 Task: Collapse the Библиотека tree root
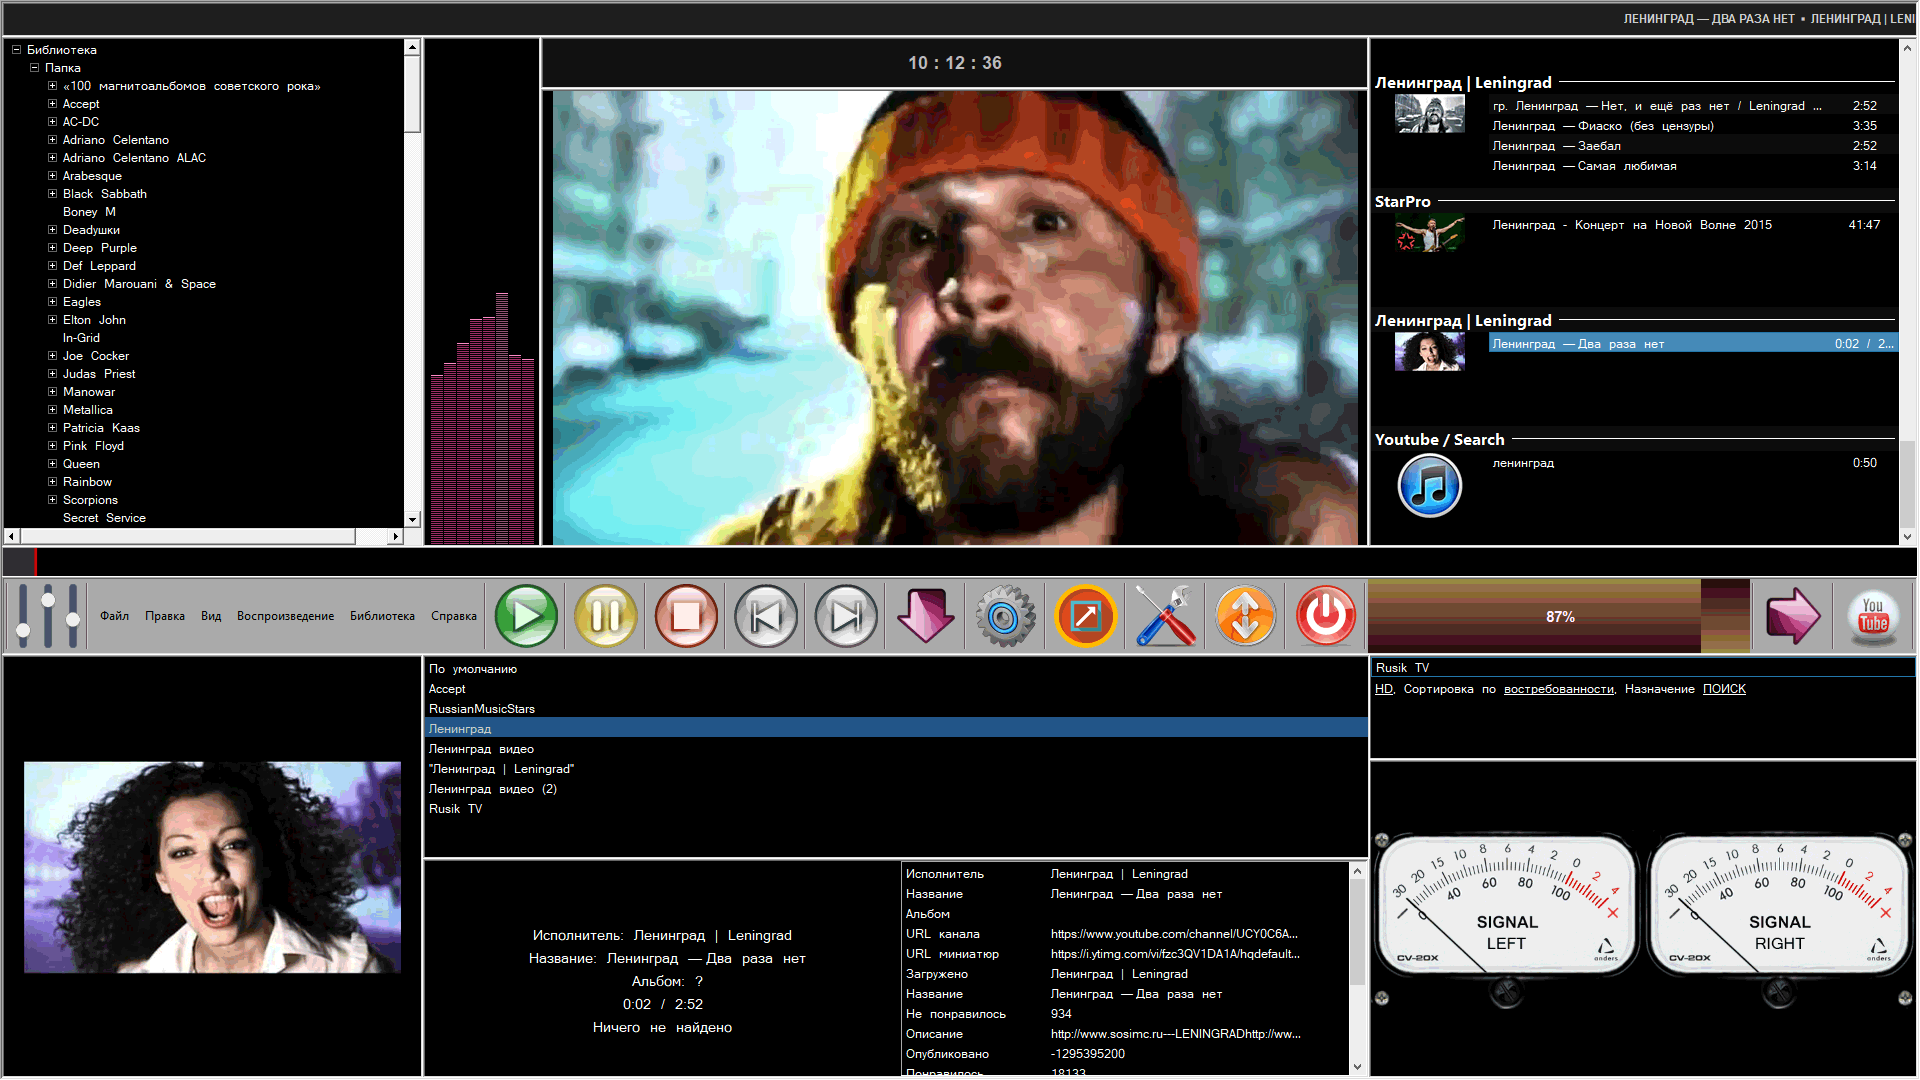pyautogui.click(x=16, y=50)
